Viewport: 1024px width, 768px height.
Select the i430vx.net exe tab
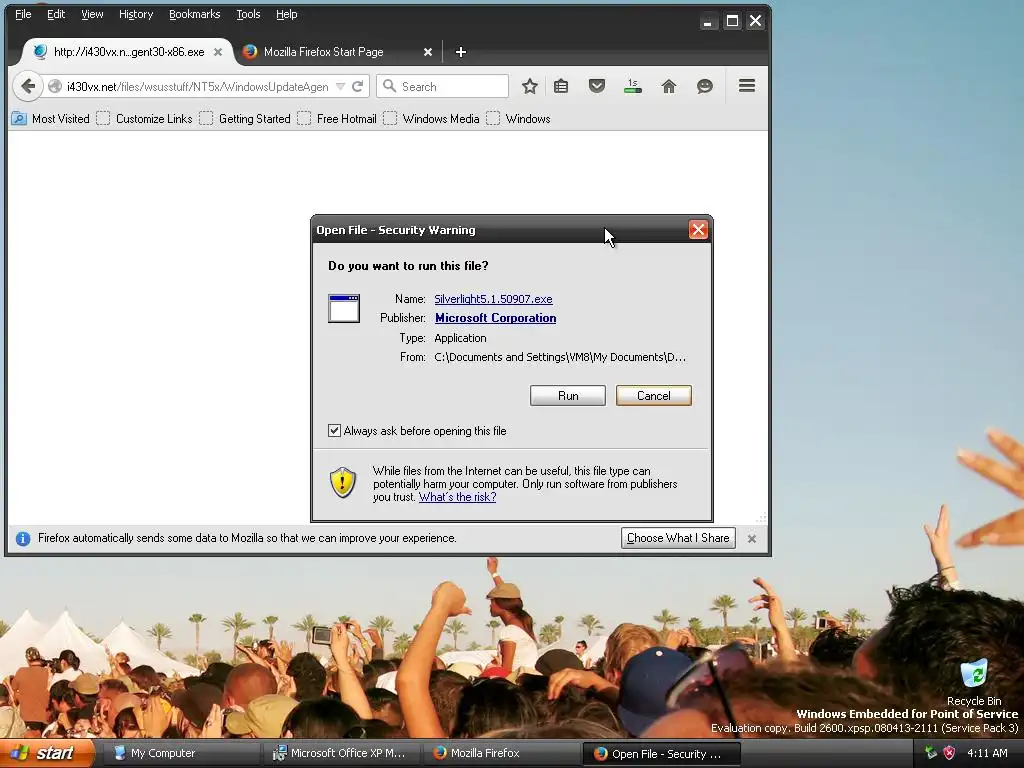coord(128,52)
